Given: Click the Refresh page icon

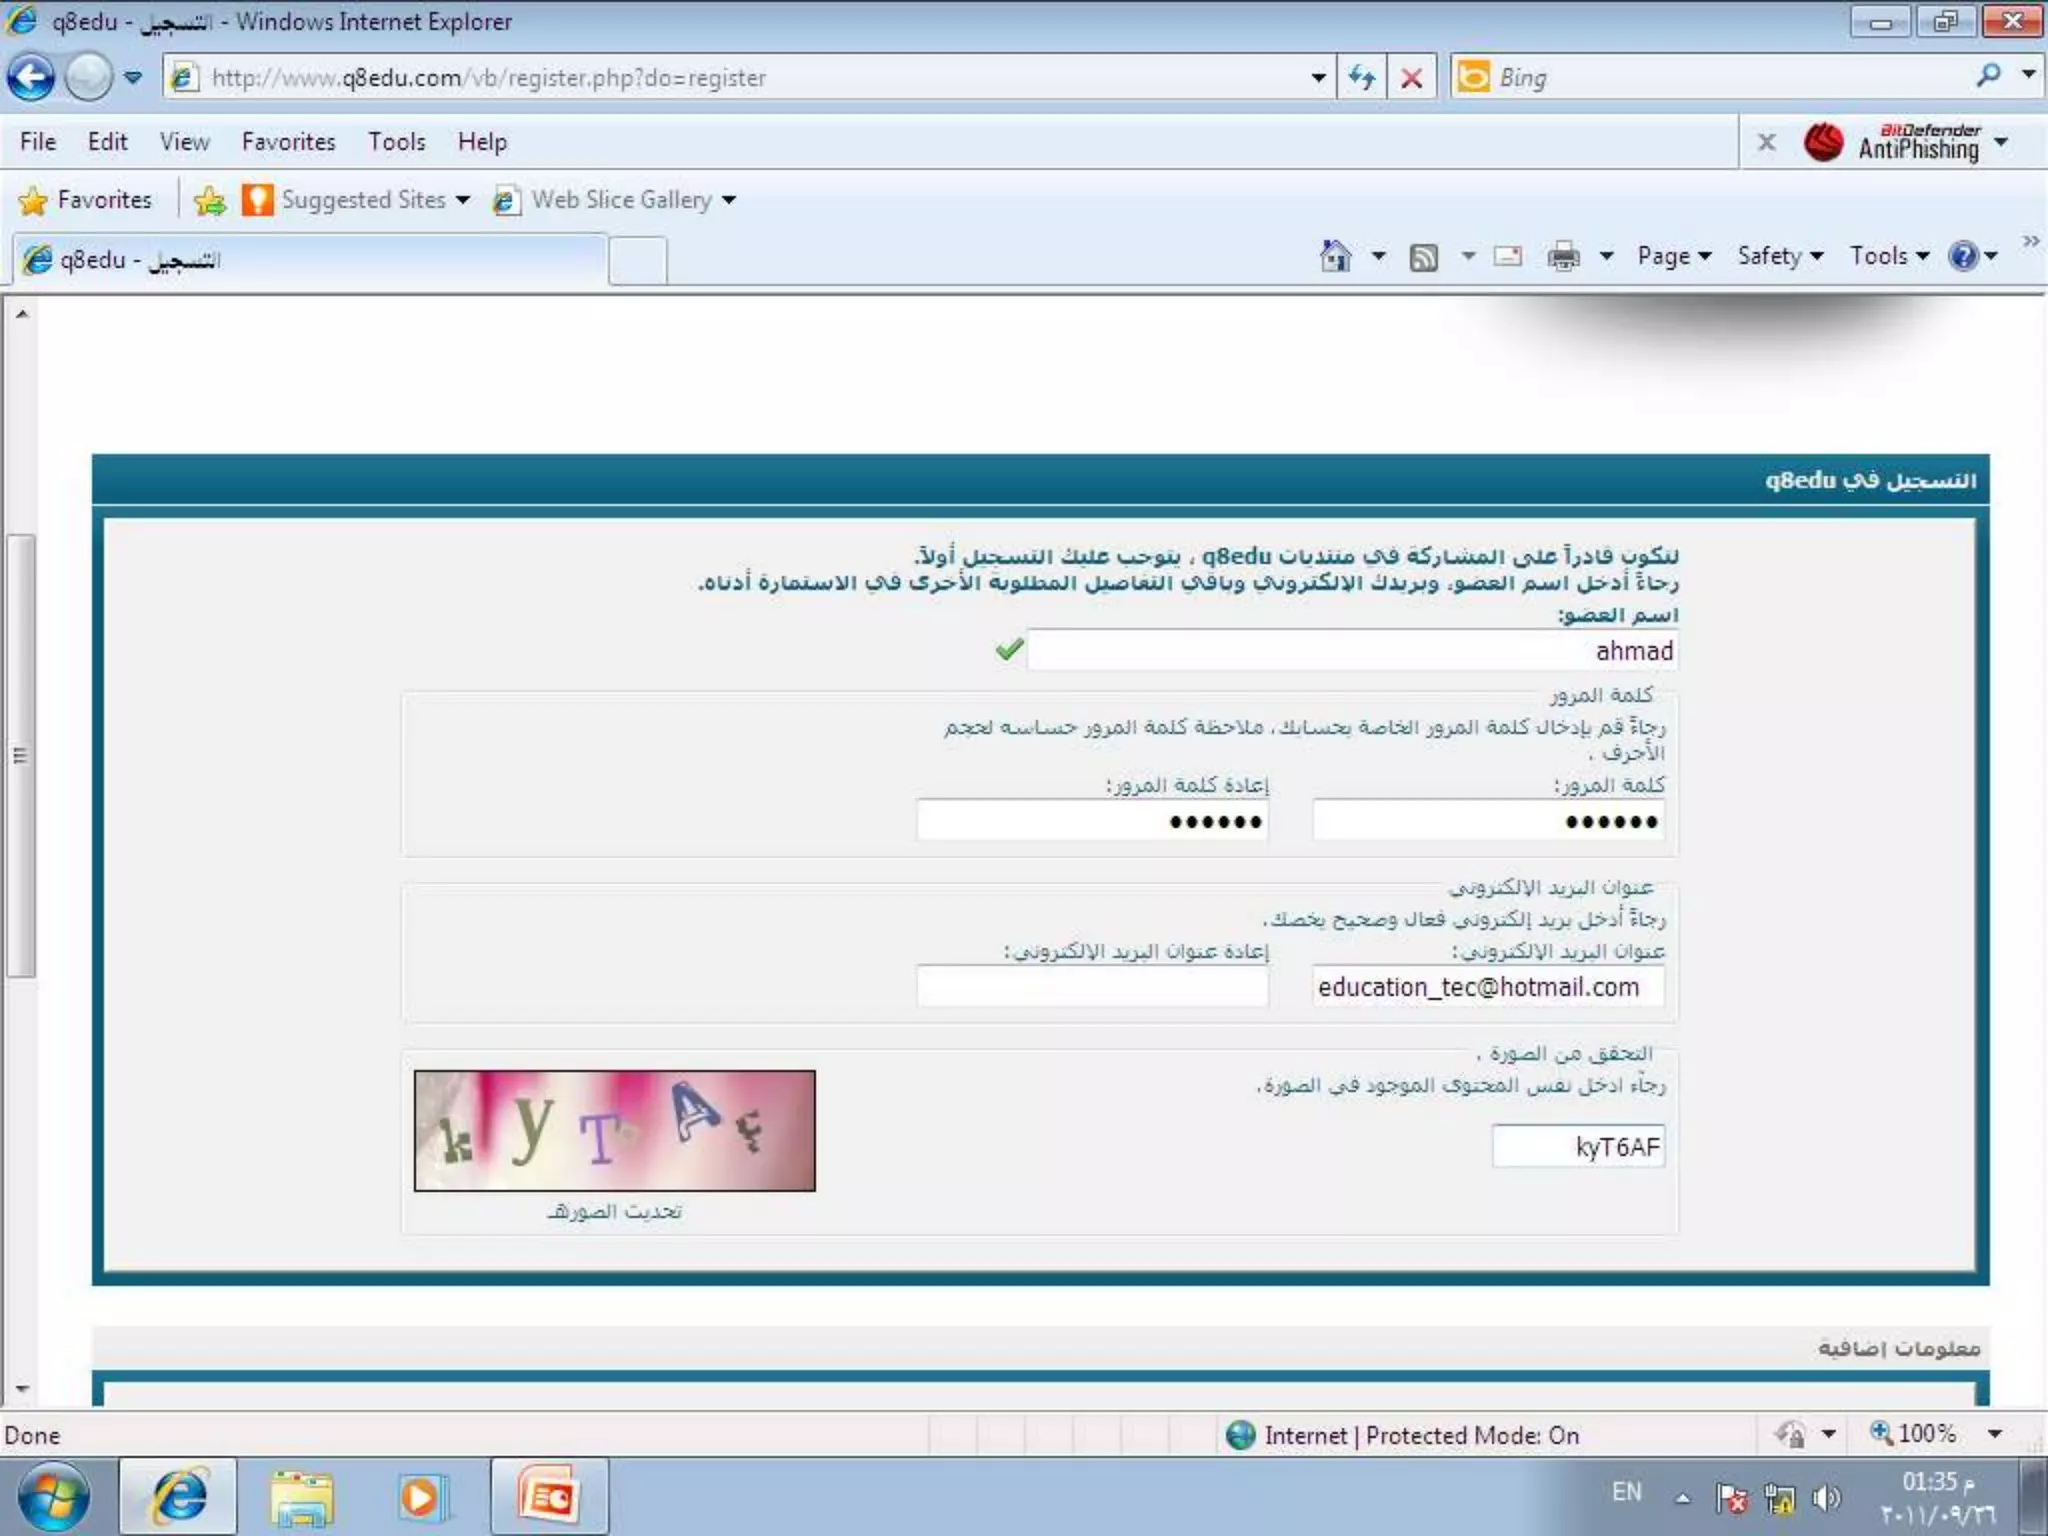Looking at the screenshot, I should pyautogui.click(x=1361, y=77).
